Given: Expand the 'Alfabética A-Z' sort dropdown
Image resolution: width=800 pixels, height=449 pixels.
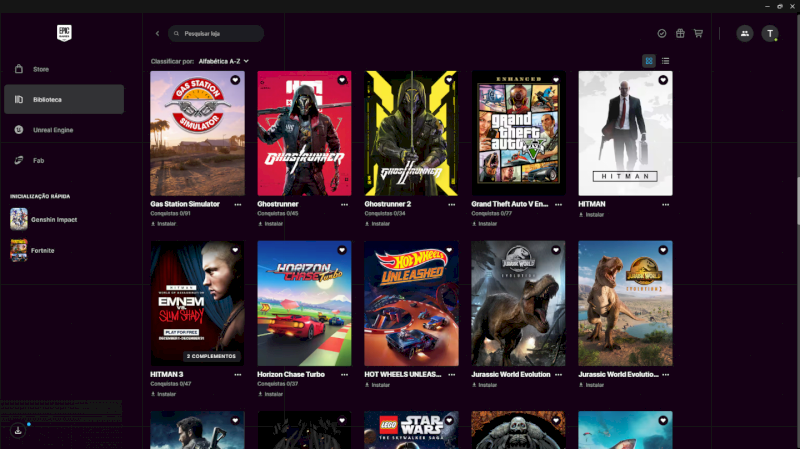Looking at the screenshot, I should point(223,61).
